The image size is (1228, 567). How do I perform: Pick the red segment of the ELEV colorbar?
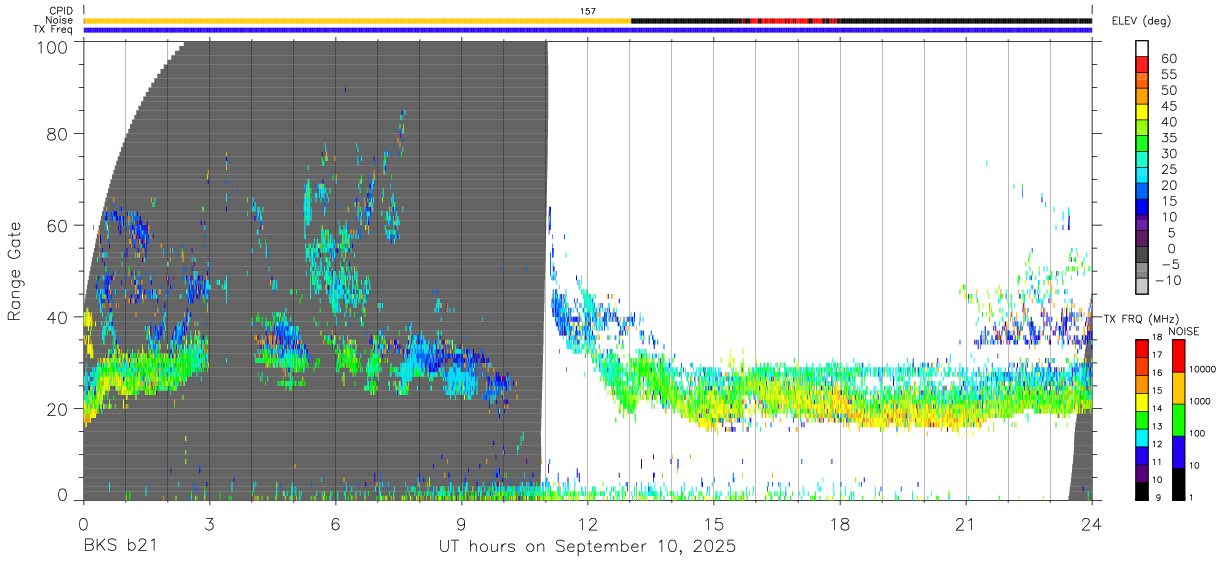[x=1142, y=64]
